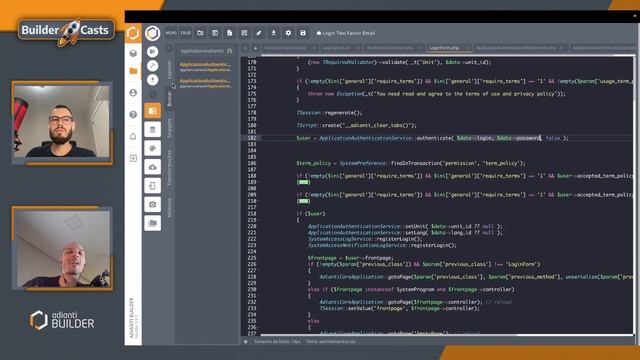Open the folder icon in top toolbar
This screenshot has width=640, height=360.
[200, 33]
